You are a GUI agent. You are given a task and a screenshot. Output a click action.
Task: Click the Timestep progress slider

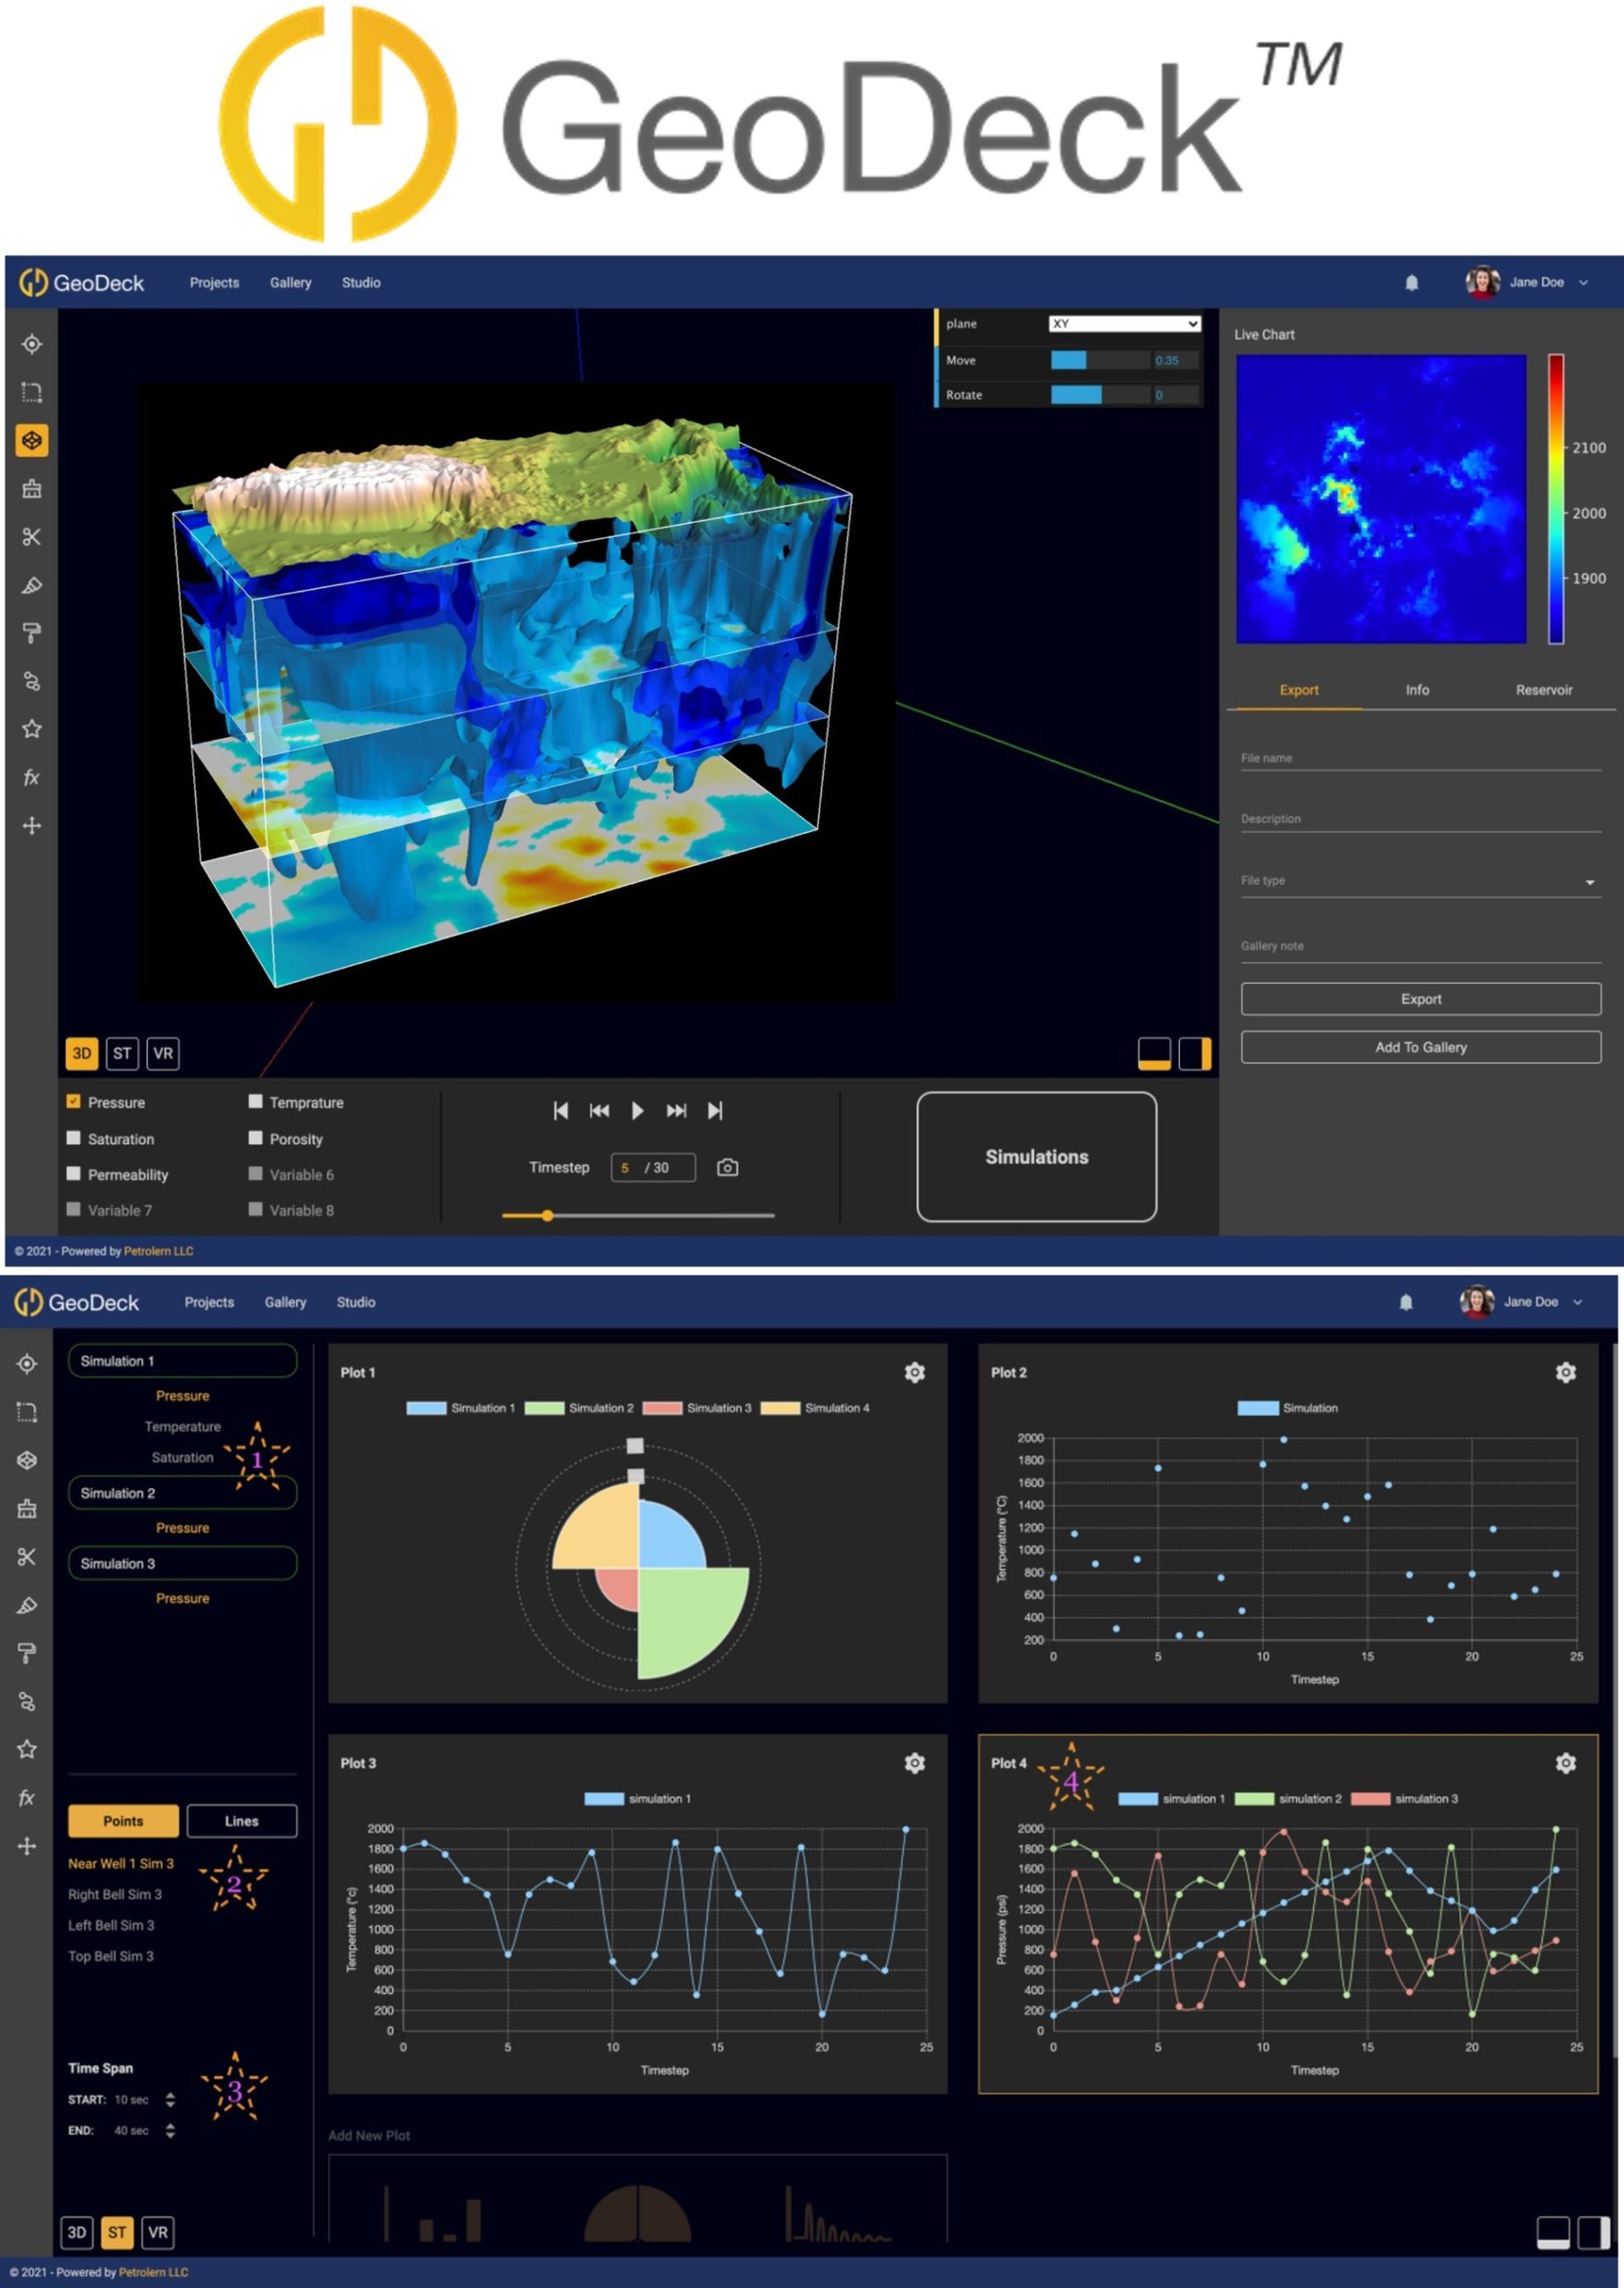click(x=638, y=1216)
